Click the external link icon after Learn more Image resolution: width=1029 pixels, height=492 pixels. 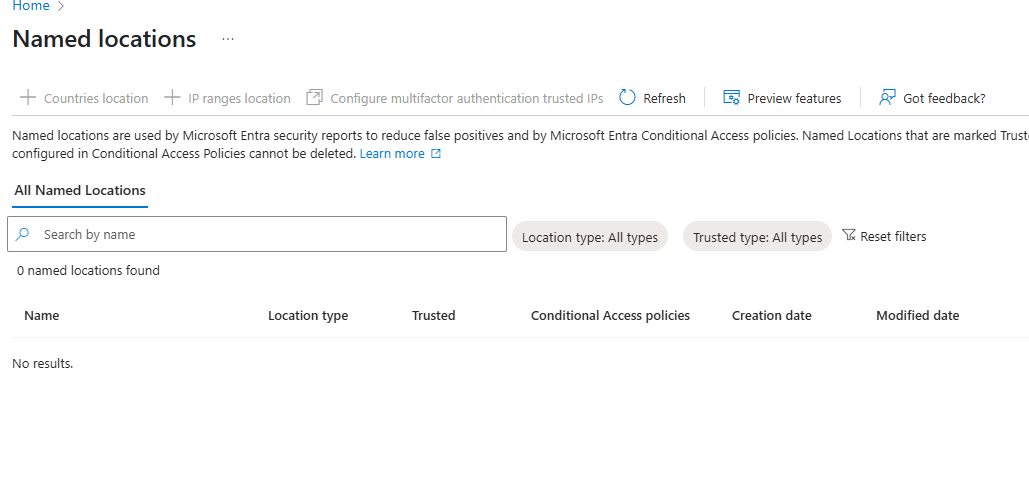pos(436,154)
